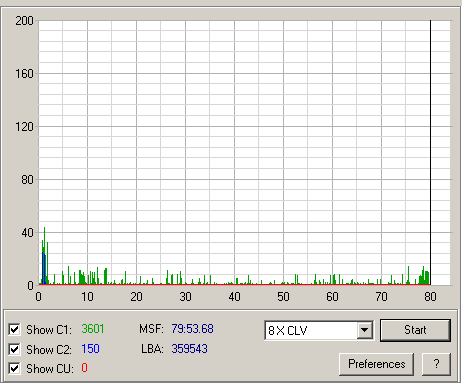Click the MSF value 79:53.68
462x384 pixels.
click(x=192, y=329)
